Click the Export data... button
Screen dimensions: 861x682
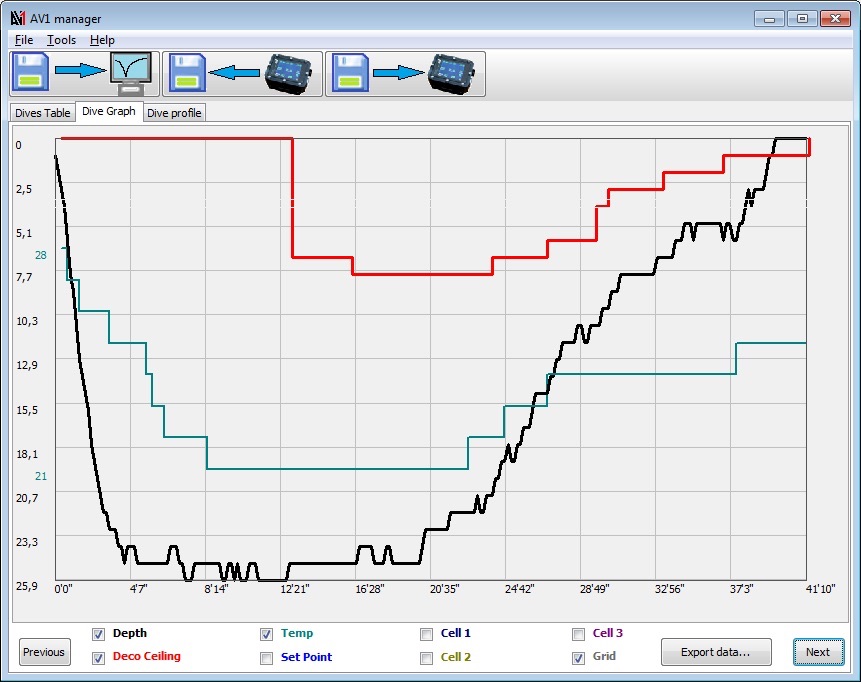(715, 652)
